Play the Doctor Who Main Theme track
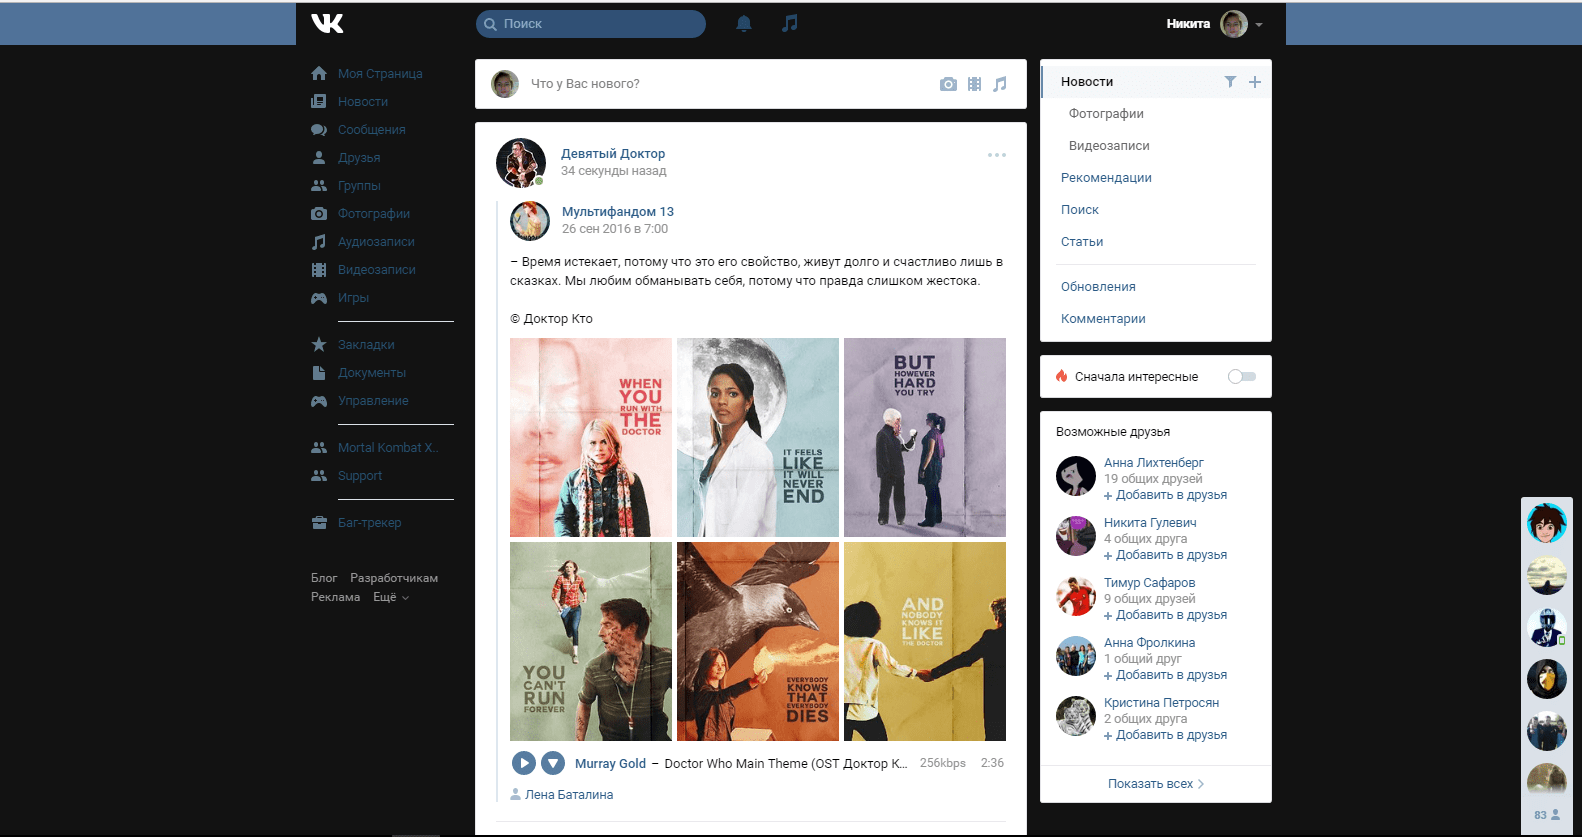Screen dimensions: 1582x837 click(524, 763)
